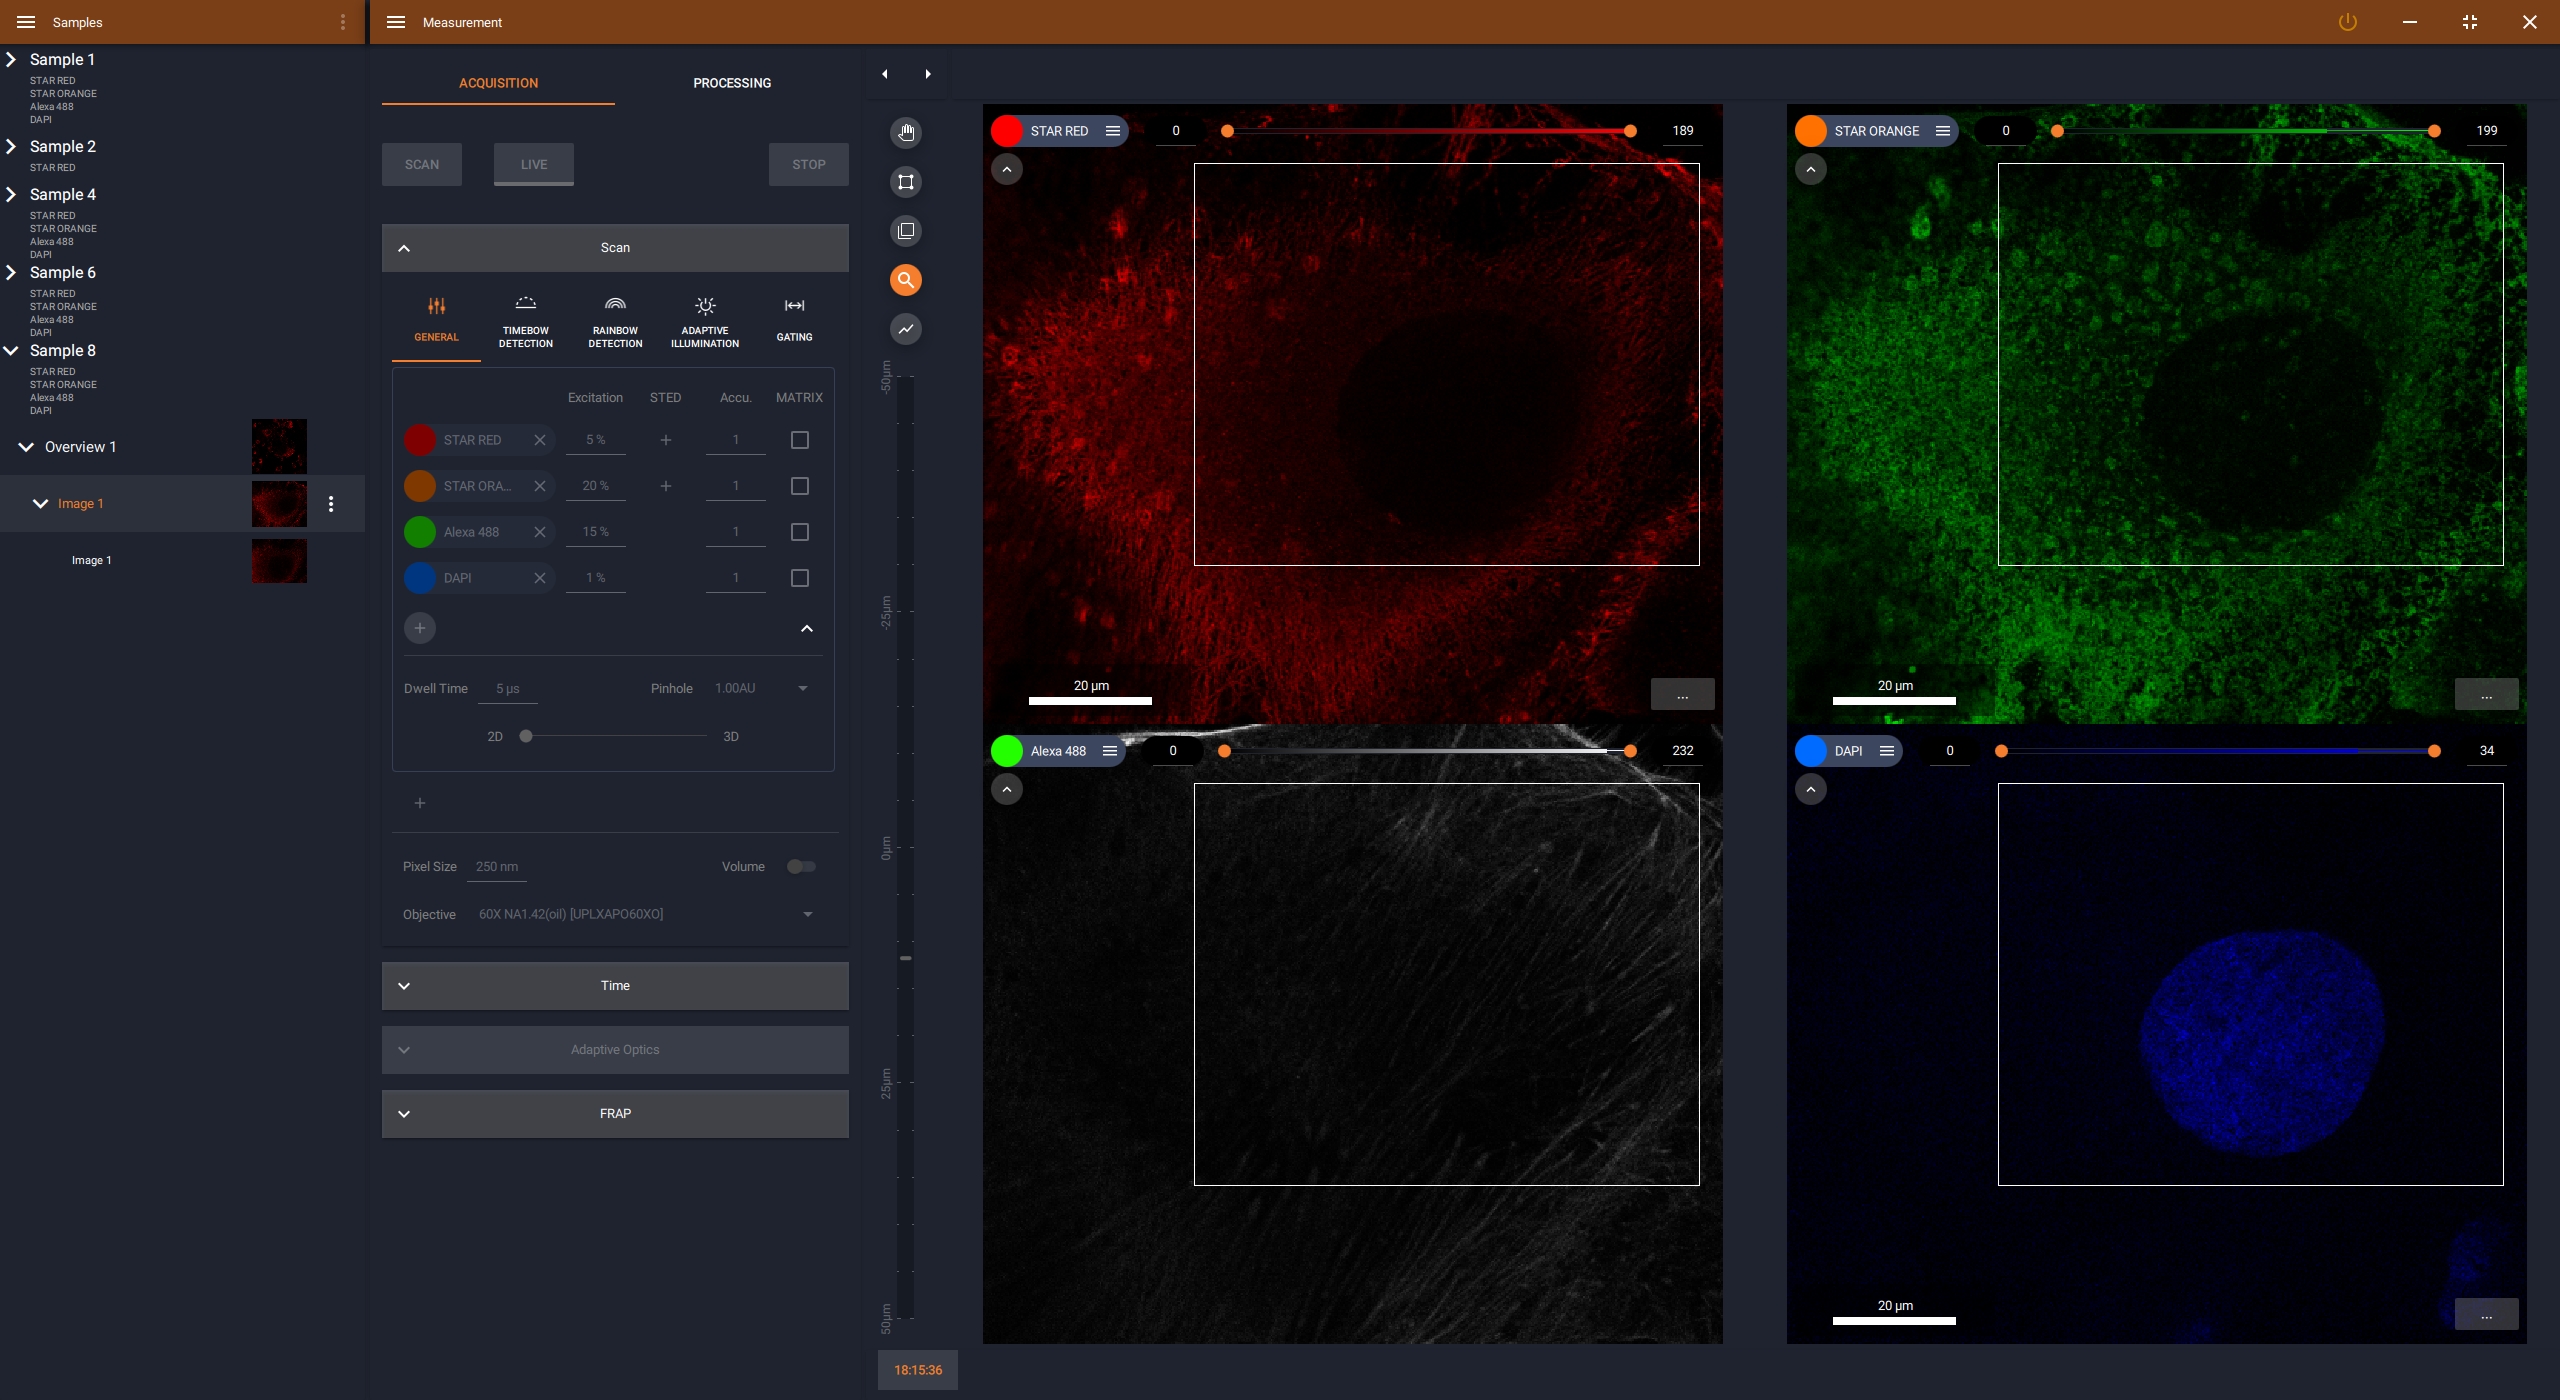Screen dimensions: 2560x1400
Task: Open the ADAPTIVE ILLUMINATION tab
Action: click(705, 320)
